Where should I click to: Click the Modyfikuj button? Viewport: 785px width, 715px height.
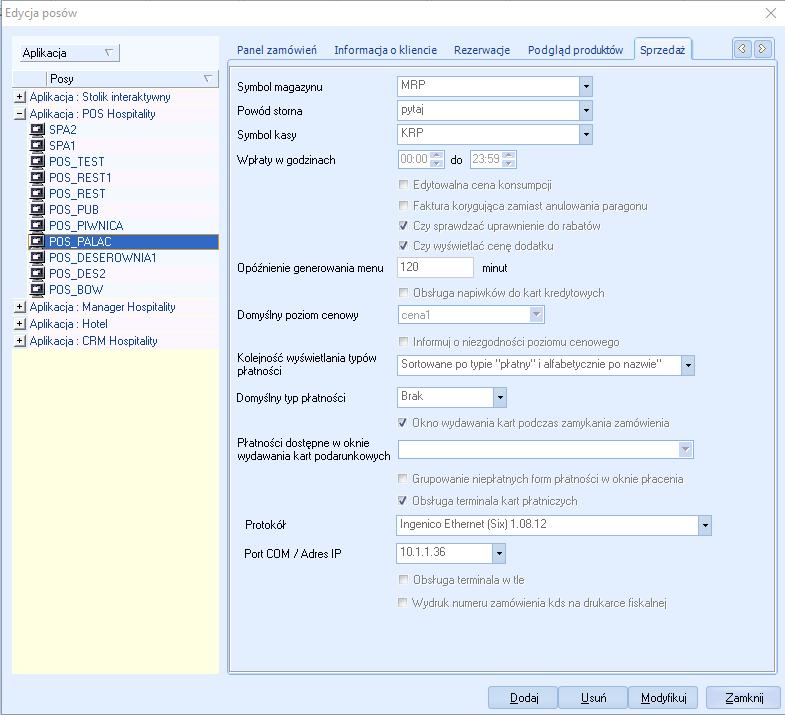point(663,698)
